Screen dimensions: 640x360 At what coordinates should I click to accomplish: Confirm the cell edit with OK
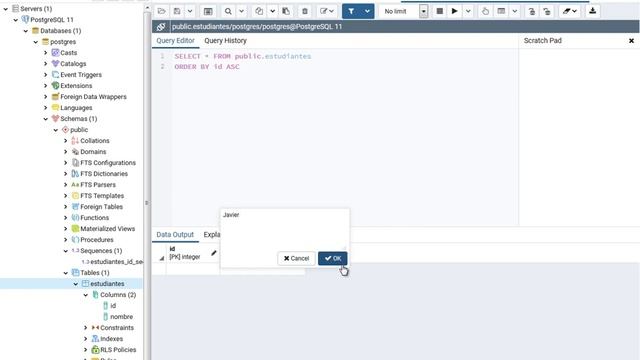[x=333, y=258]
